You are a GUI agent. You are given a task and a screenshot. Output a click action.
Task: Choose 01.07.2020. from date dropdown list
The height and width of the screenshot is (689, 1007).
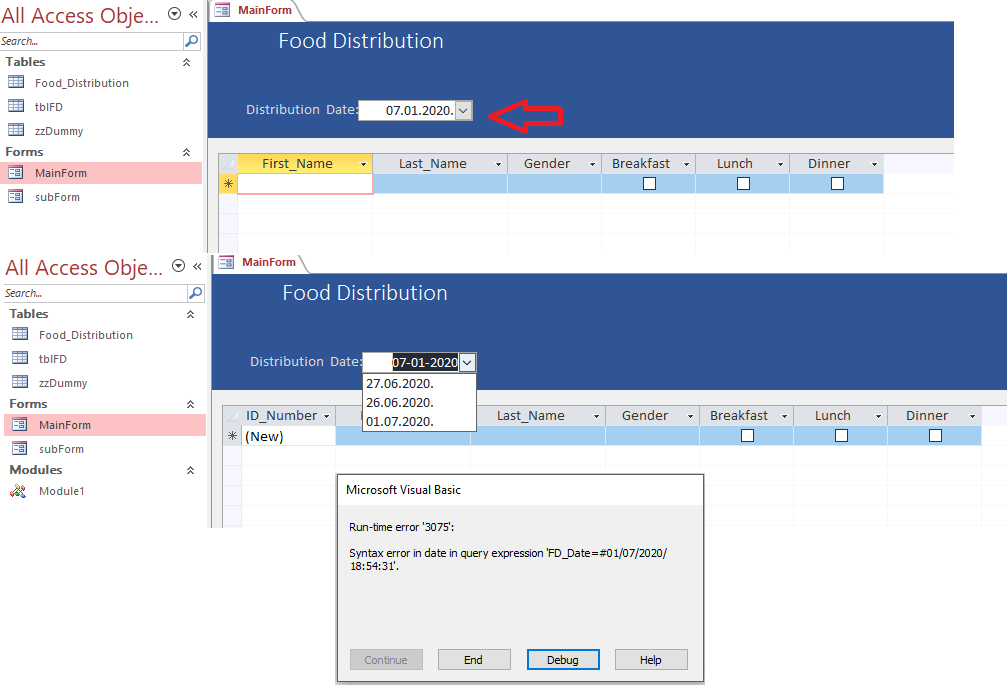419,421
